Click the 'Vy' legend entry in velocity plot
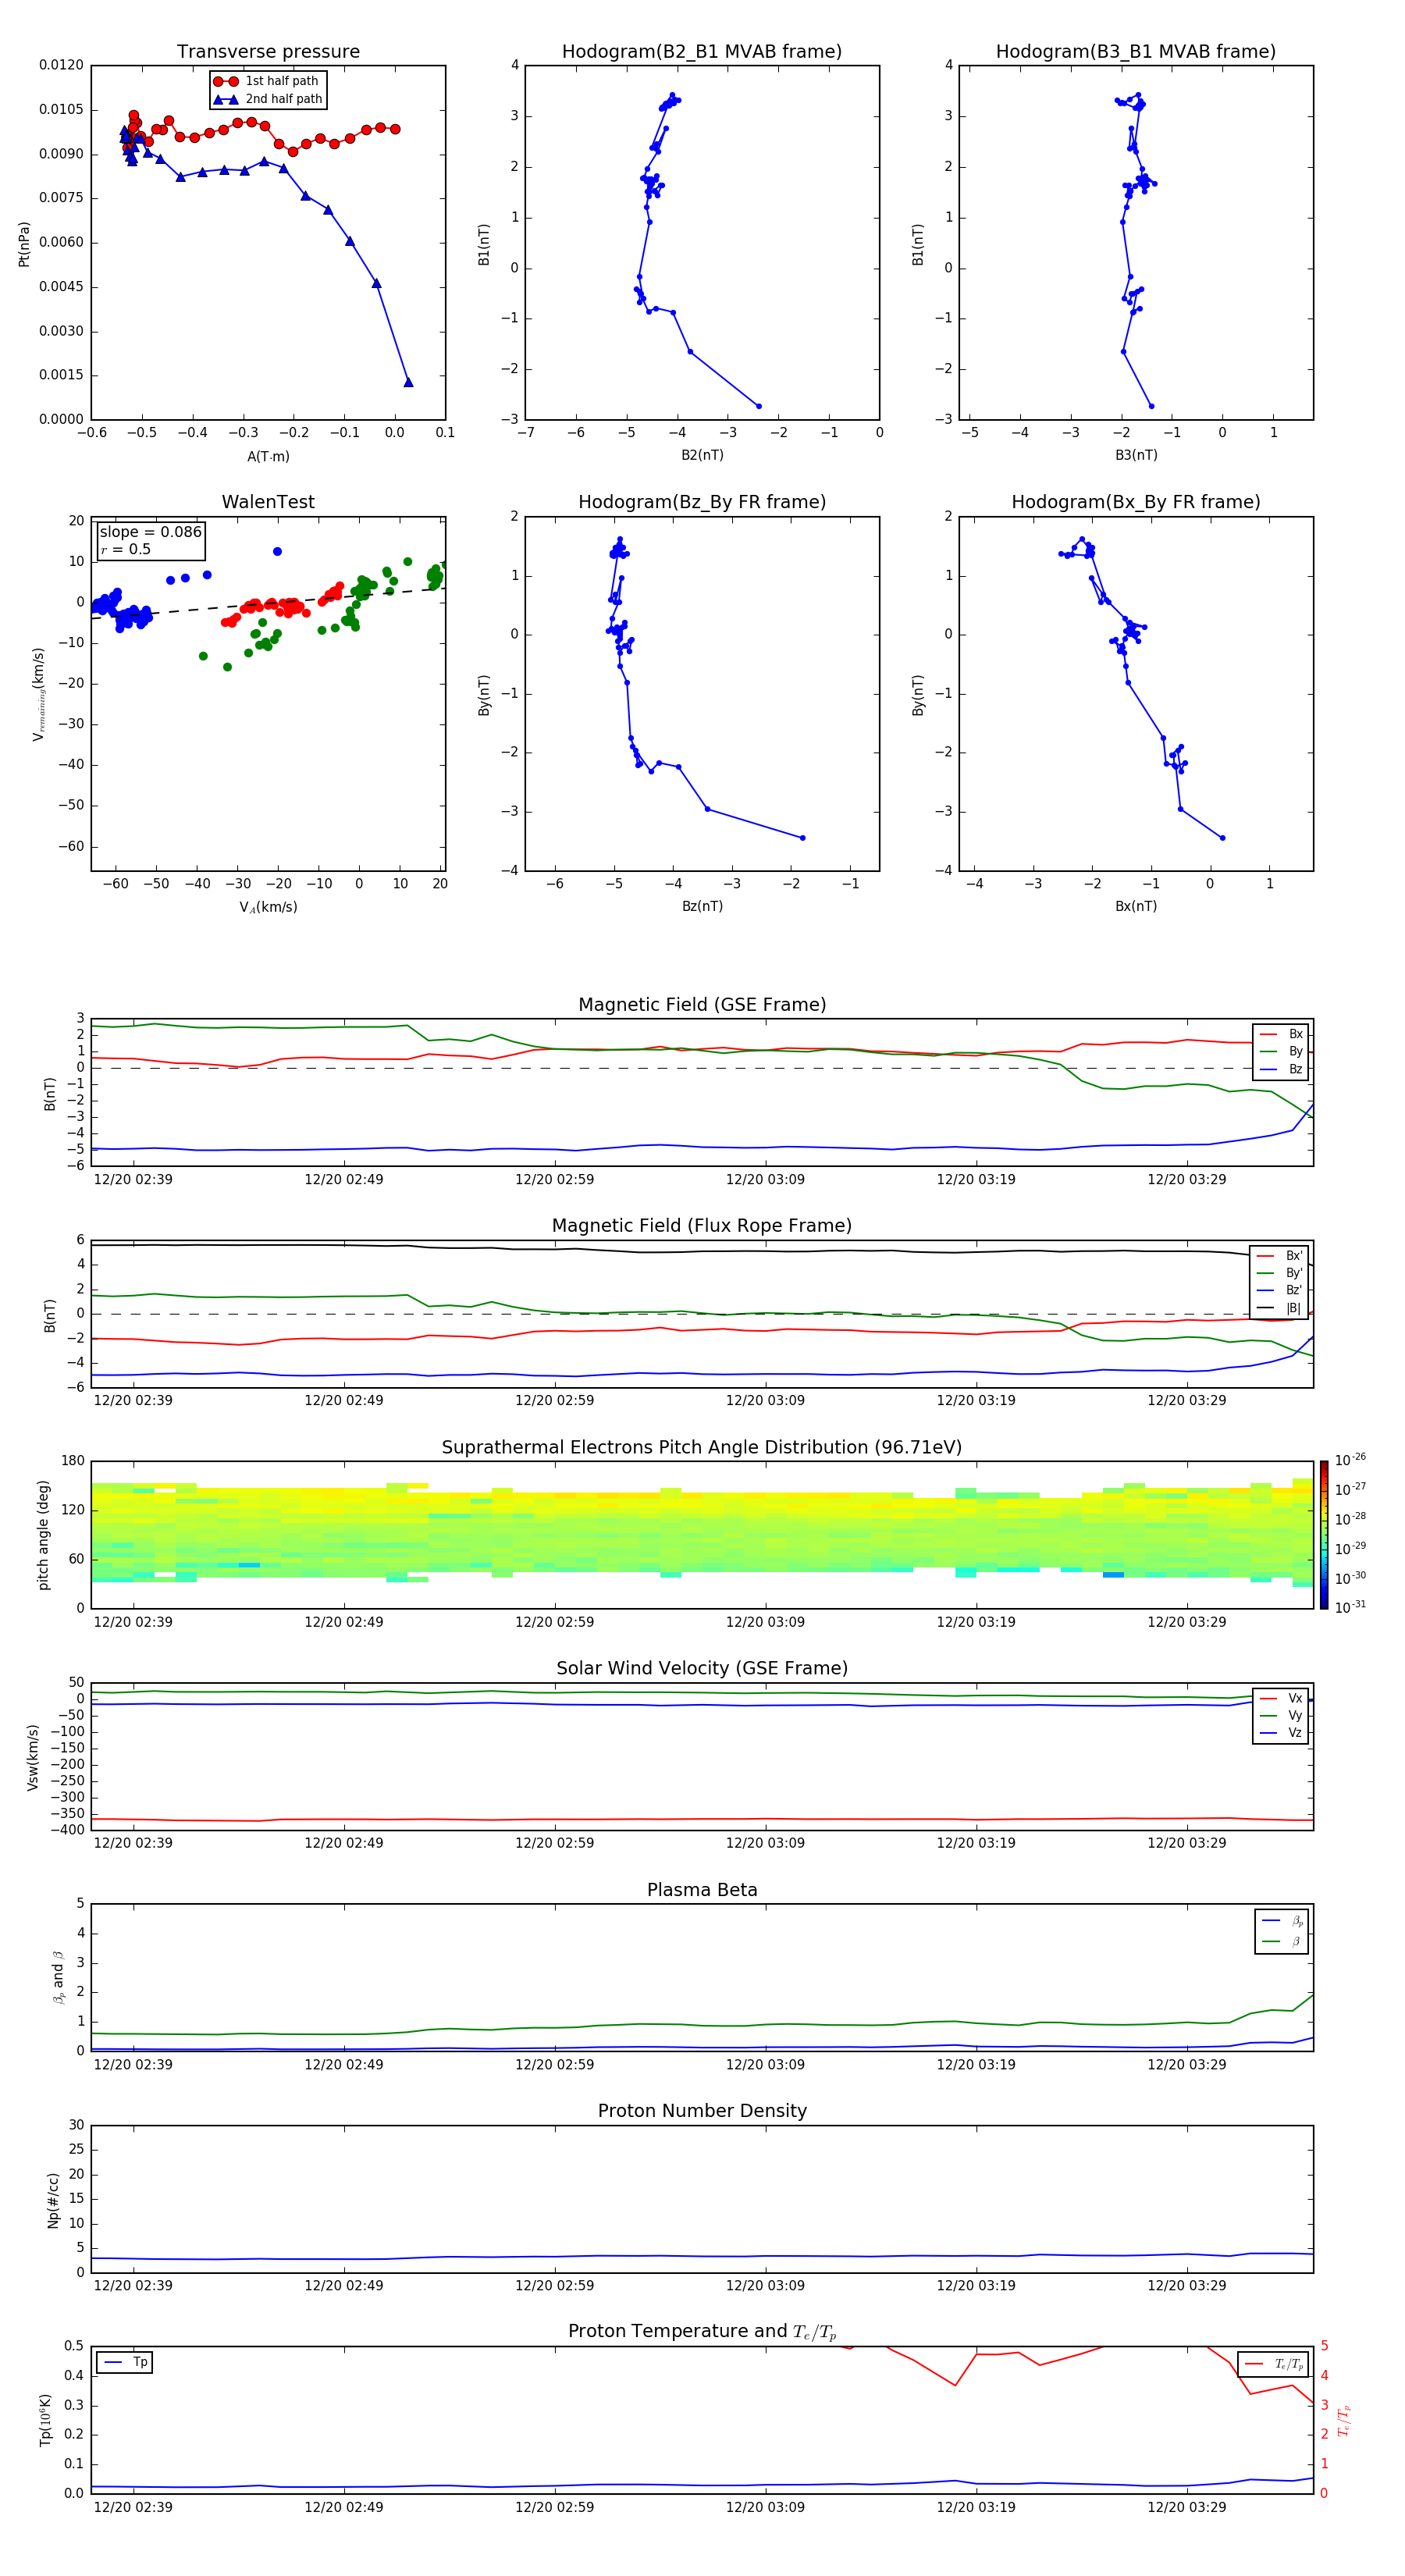This screenshot has width=1405, height=2576. 1281,1716
